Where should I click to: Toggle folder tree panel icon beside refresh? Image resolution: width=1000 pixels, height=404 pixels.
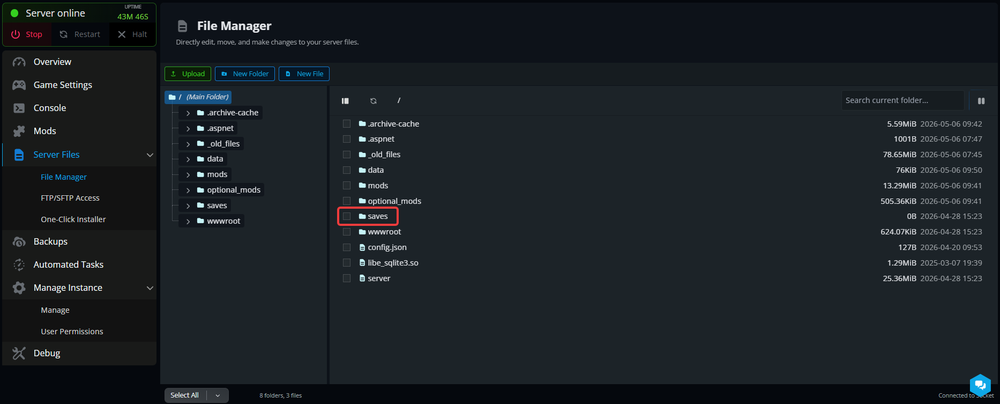pyautogui.click(x=345, y=101)
